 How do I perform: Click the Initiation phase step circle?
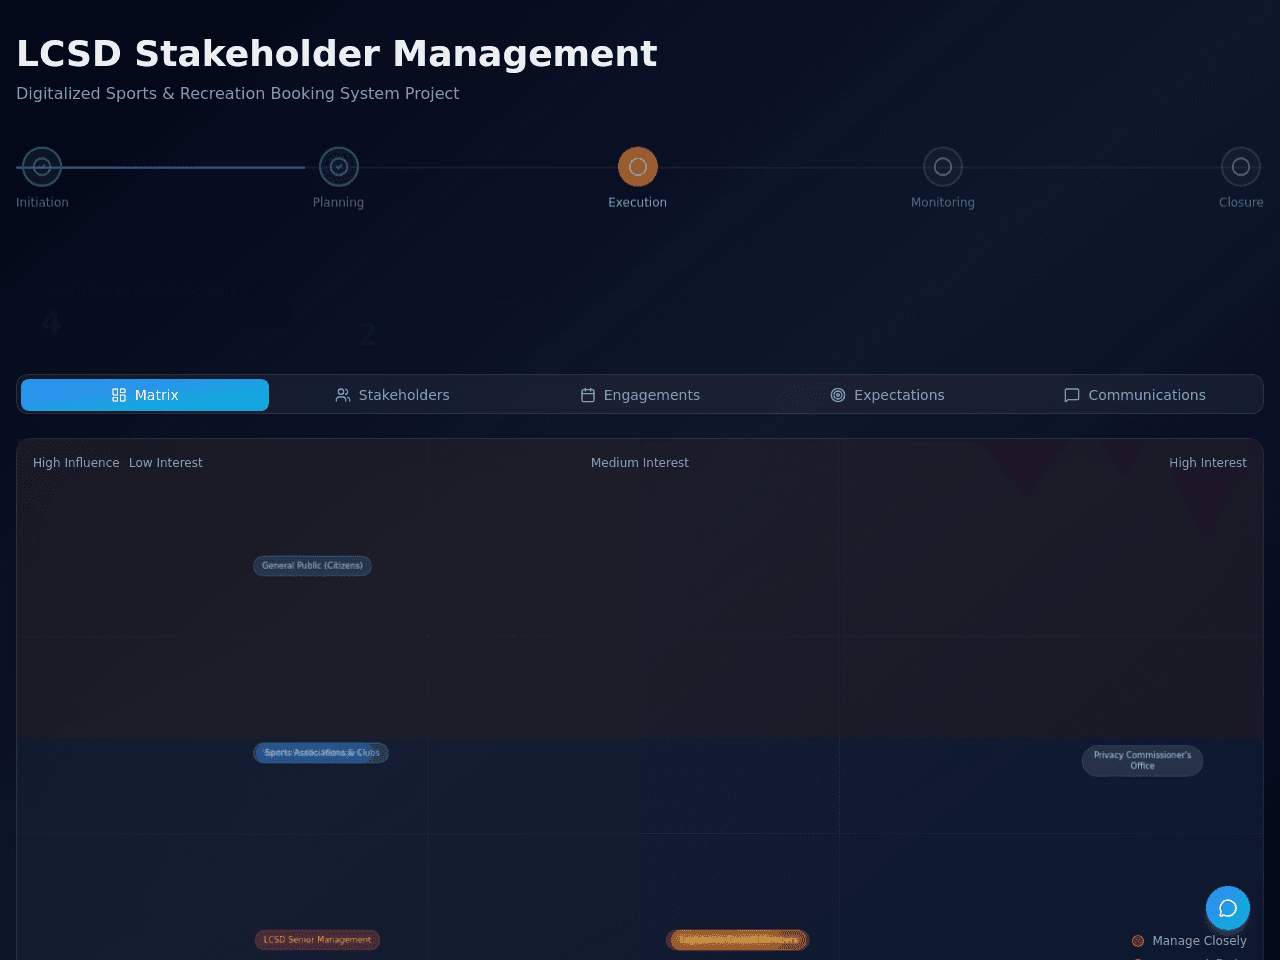(x=42, y=167)
